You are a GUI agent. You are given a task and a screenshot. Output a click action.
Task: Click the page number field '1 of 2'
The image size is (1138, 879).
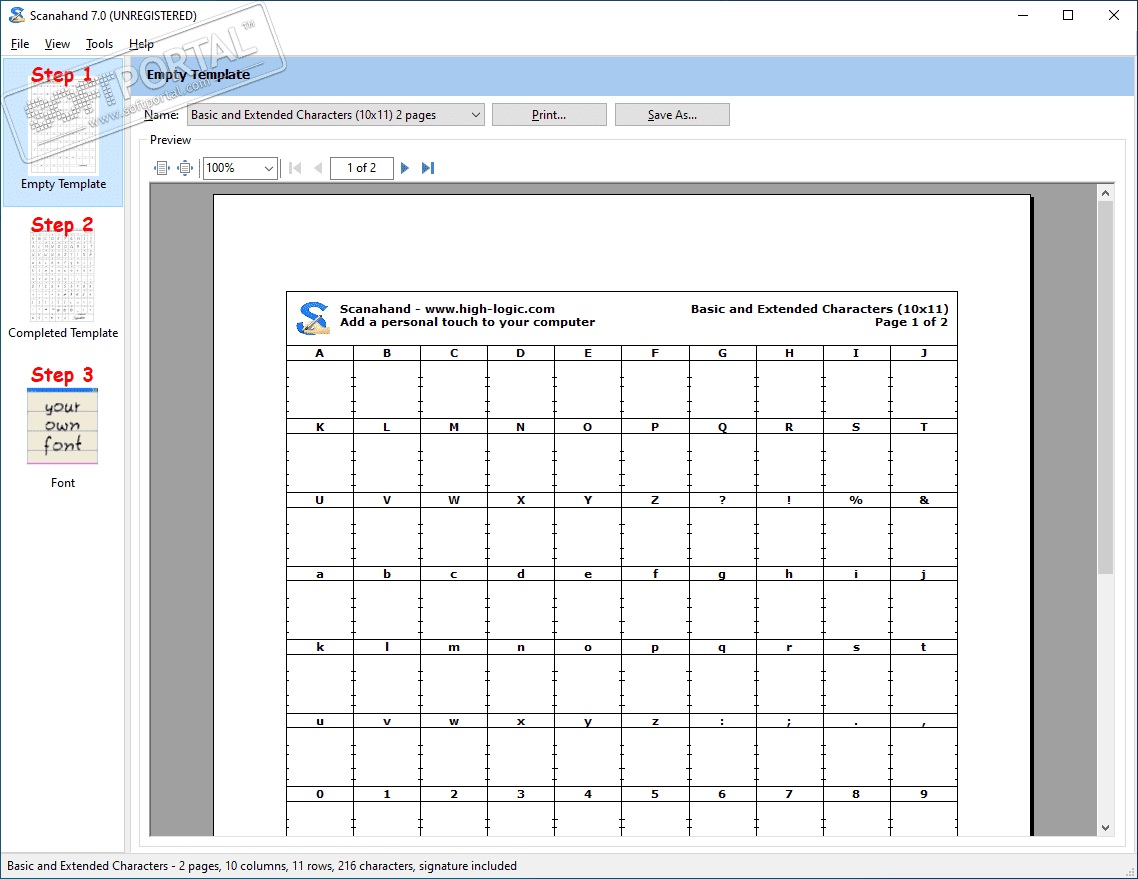(361, 168)
